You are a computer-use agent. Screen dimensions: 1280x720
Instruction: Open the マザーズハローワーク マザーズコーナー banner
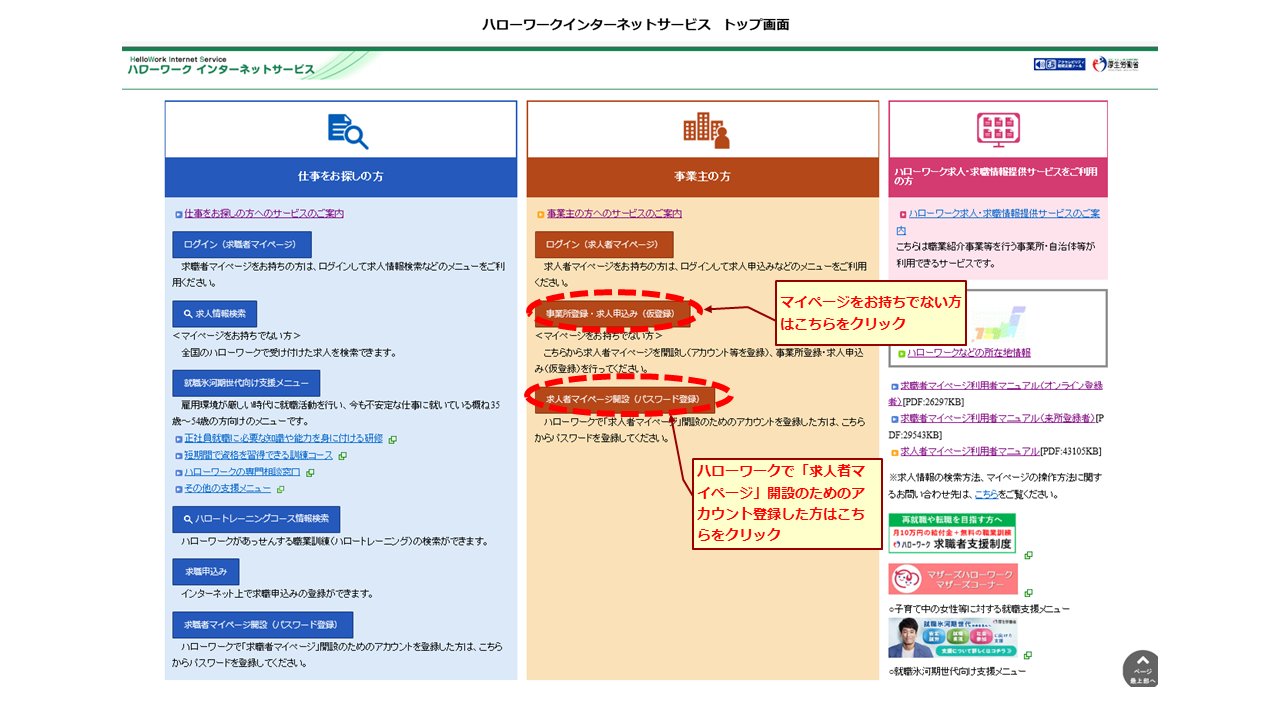(x=953, y=579)
